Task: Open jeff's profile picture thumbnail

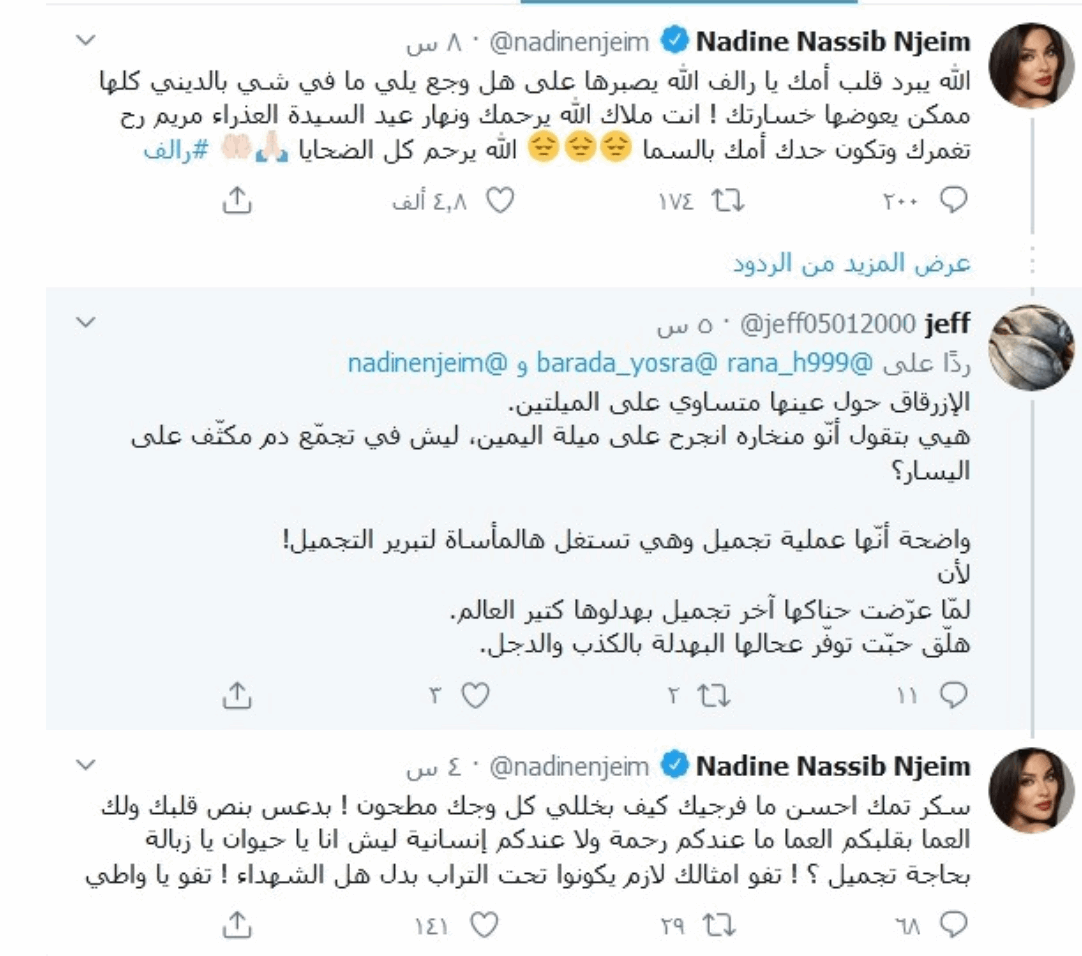Action: point(1031,347)
